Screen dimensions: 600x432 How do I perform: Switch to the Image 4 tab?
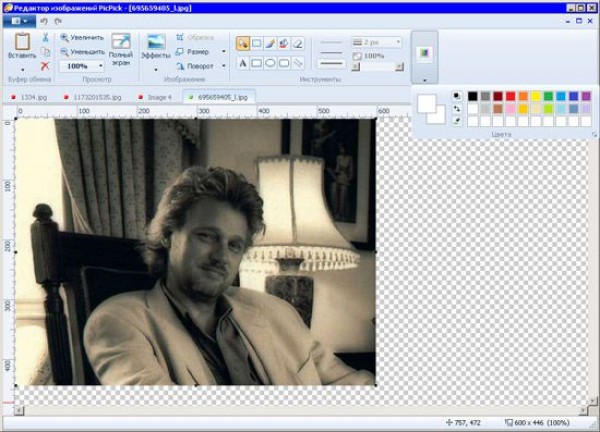(156, 97)
